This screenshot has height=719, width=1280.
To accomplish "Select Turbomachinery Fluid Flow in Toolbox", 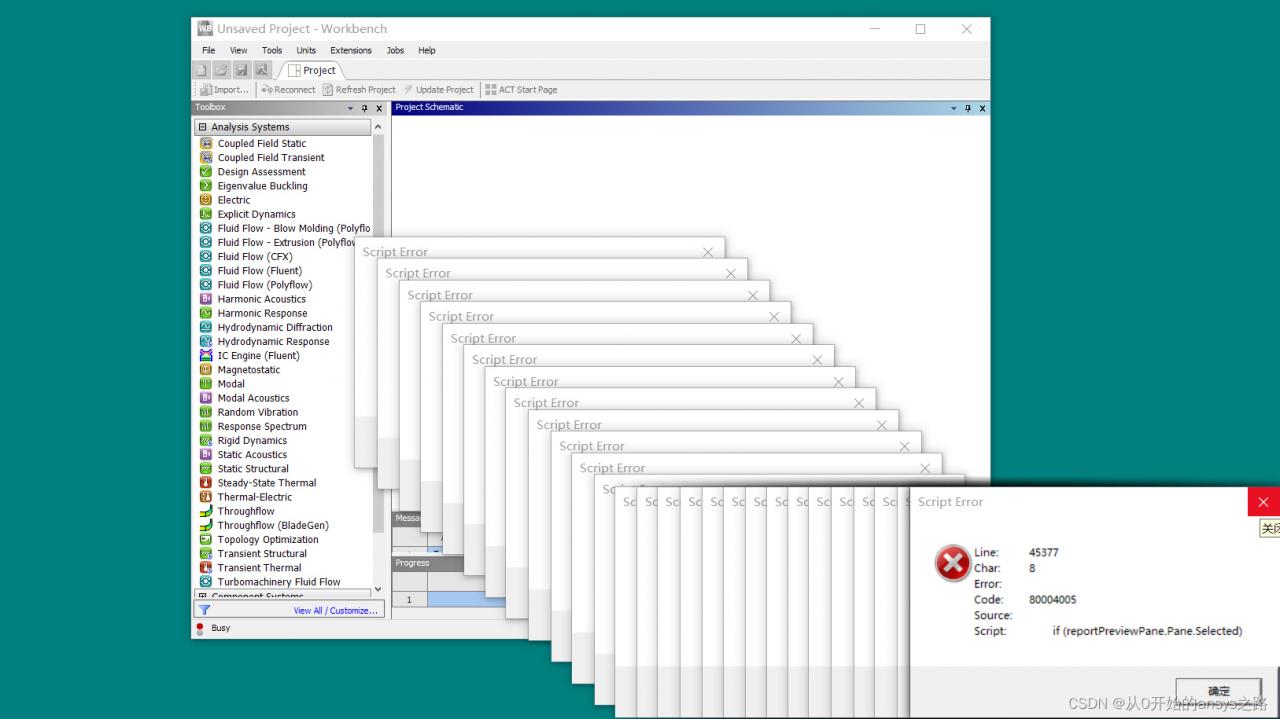I will coord(279,582).
